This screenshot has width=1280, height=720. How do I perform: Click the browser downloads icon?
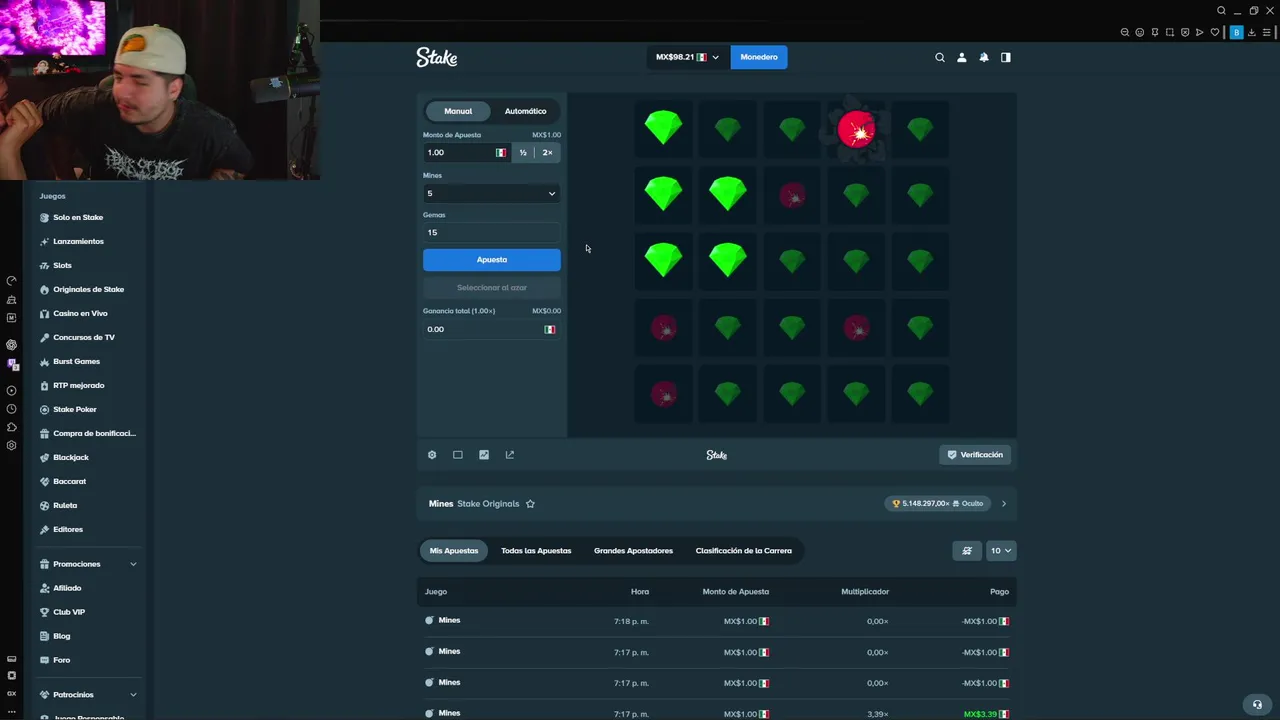(1251, 32)
